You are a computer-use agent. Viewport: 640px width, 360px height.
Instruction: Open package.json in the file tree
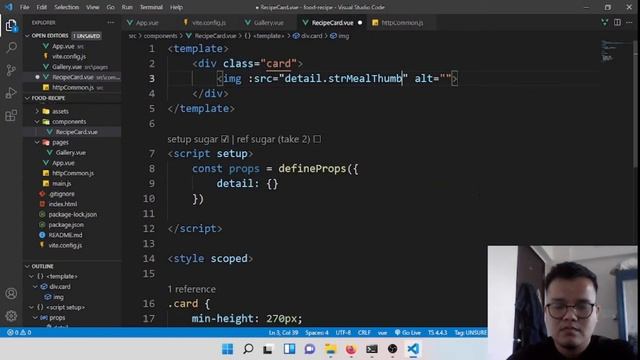click(66, 224)
